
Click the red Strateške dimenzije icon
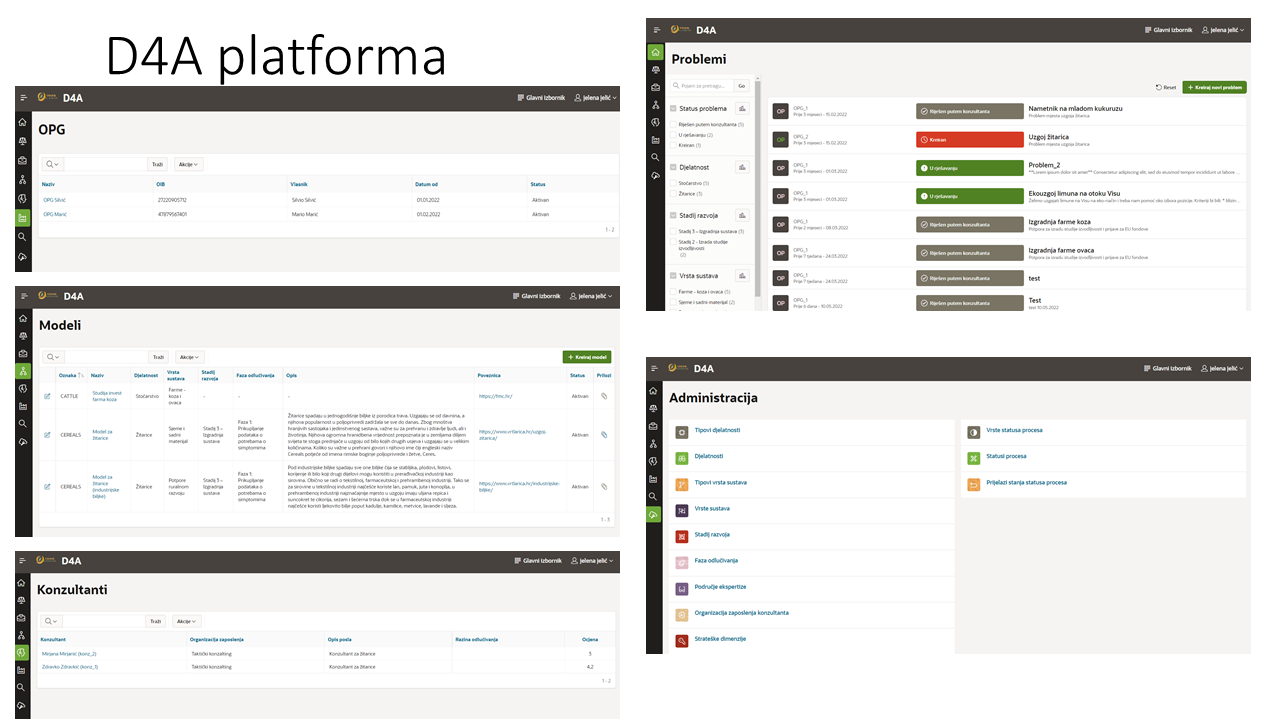point(682,640)
